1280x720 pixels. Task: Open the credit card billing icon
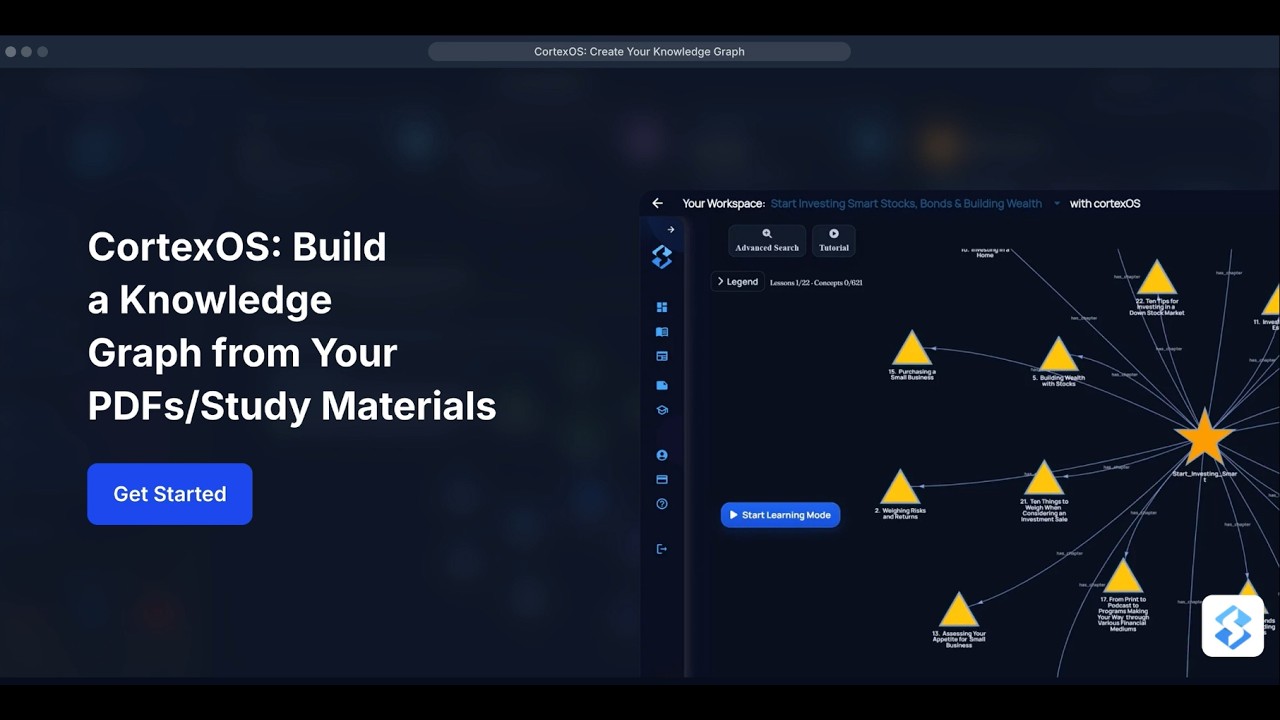[661, 480]
